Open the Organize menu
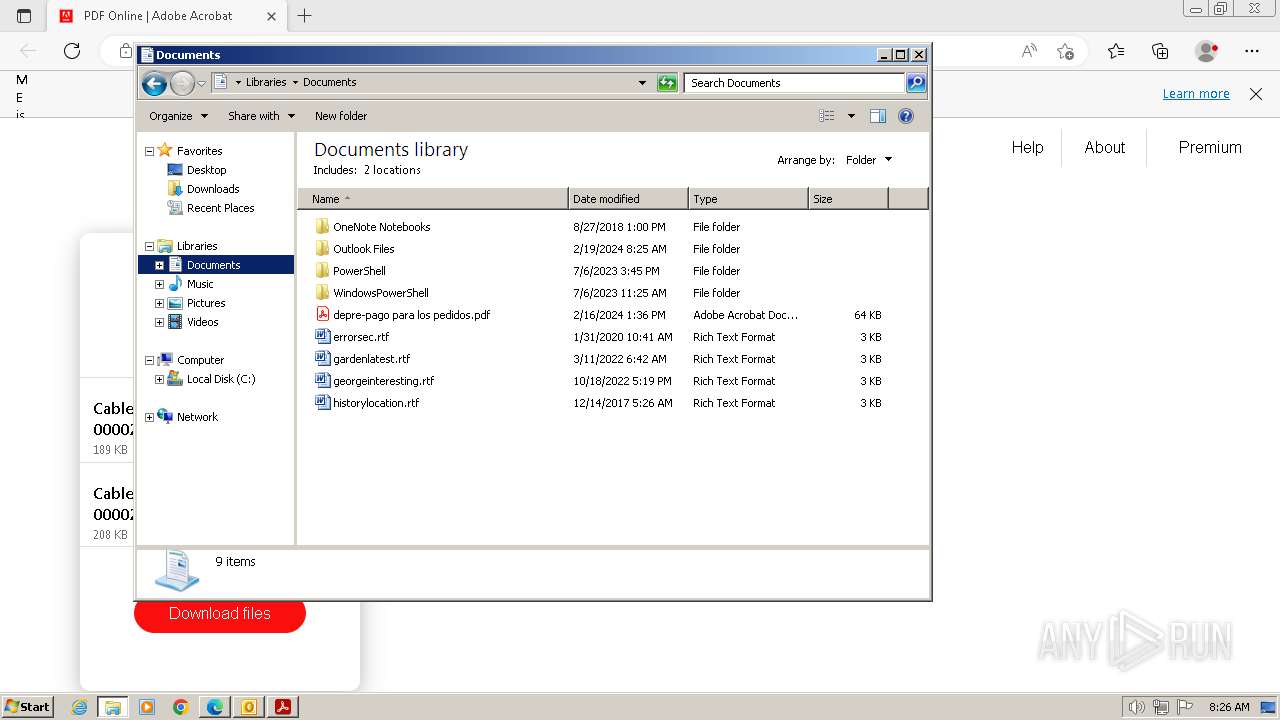This screenshot has height=720, width=1280. pyautogui.click(x=179, y=116)
